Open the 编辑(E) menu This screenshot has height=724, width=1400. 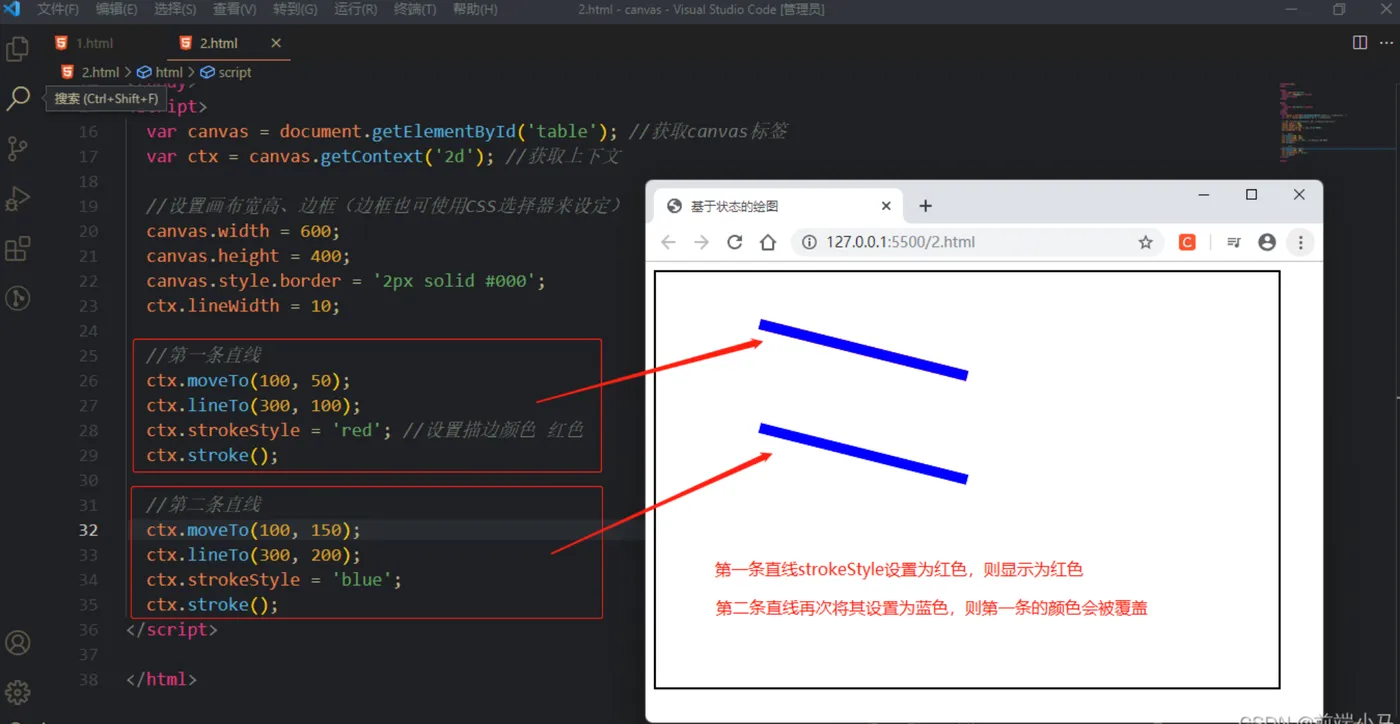[117, 9]
